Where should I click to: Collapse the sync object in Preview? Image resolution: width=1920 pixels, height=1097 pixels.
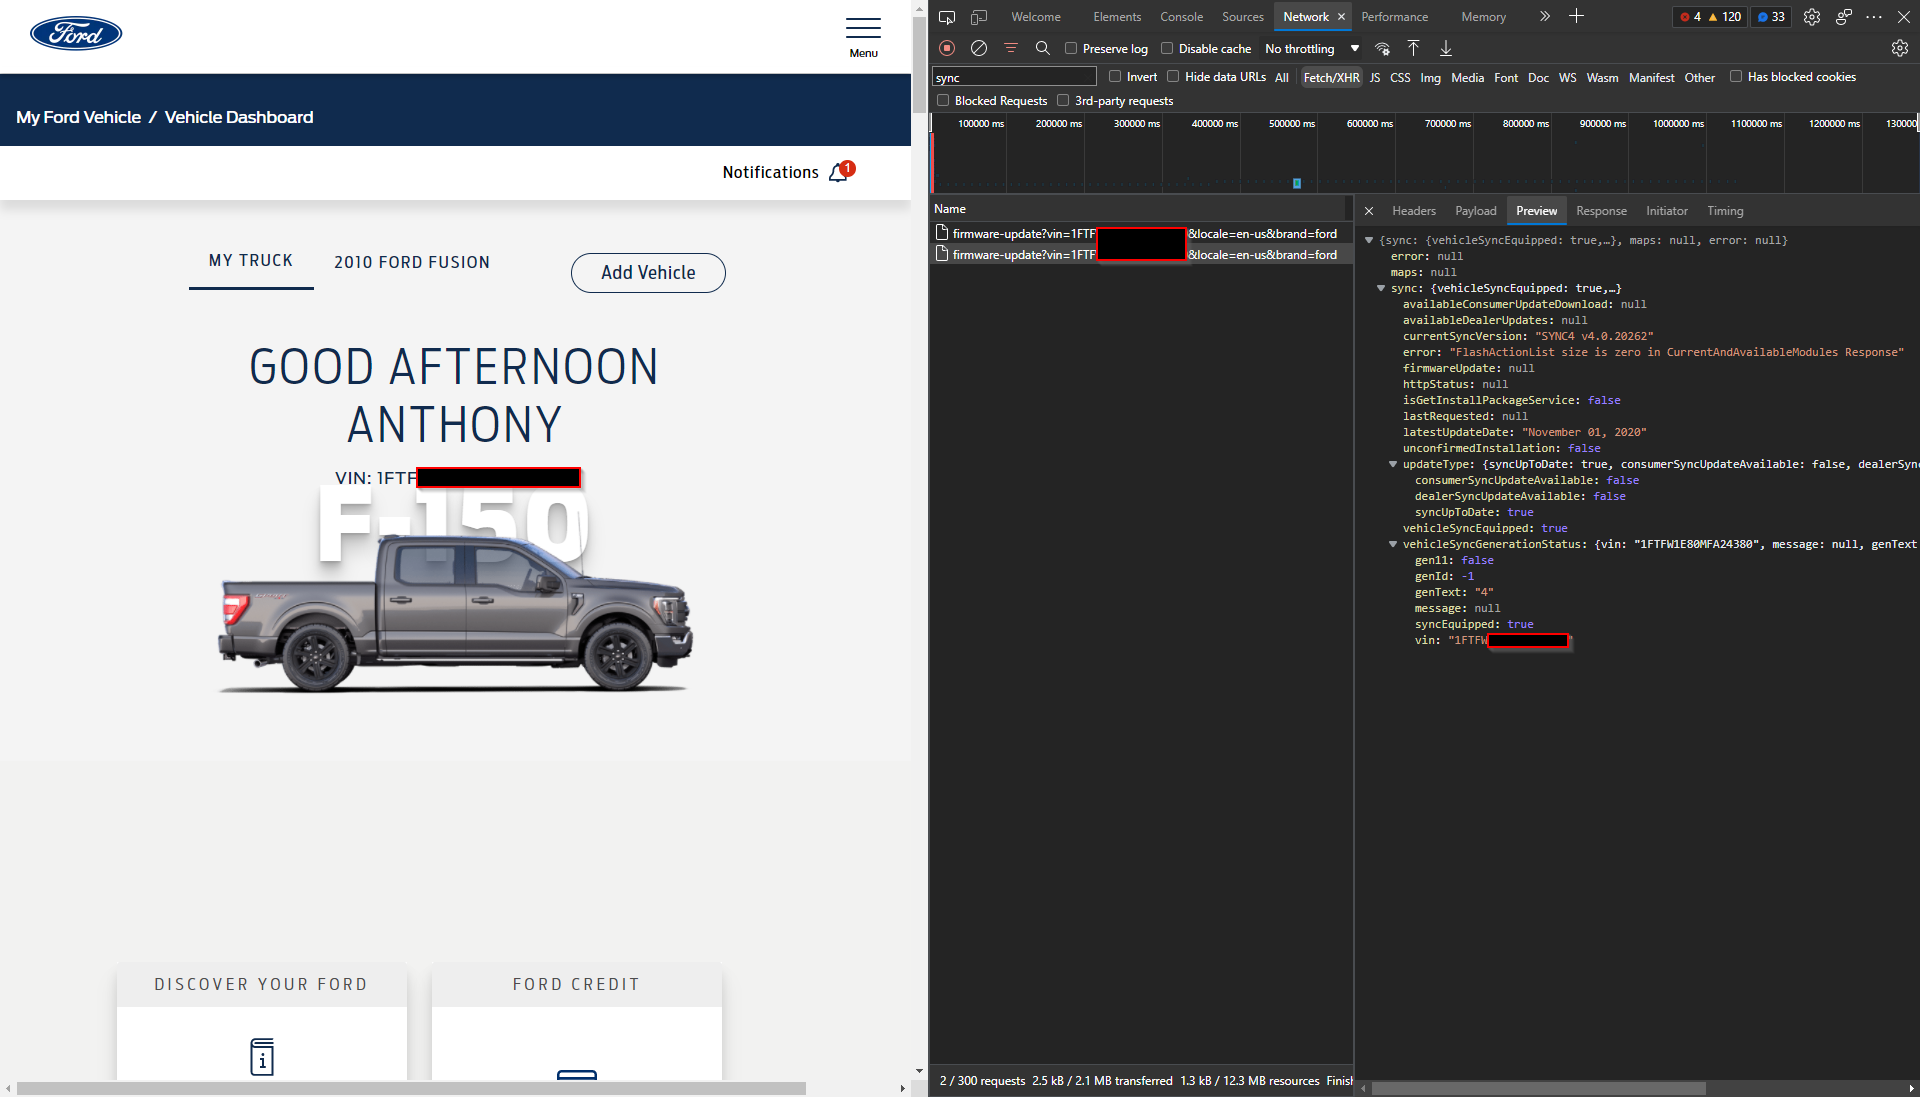tap(1383, 288)
